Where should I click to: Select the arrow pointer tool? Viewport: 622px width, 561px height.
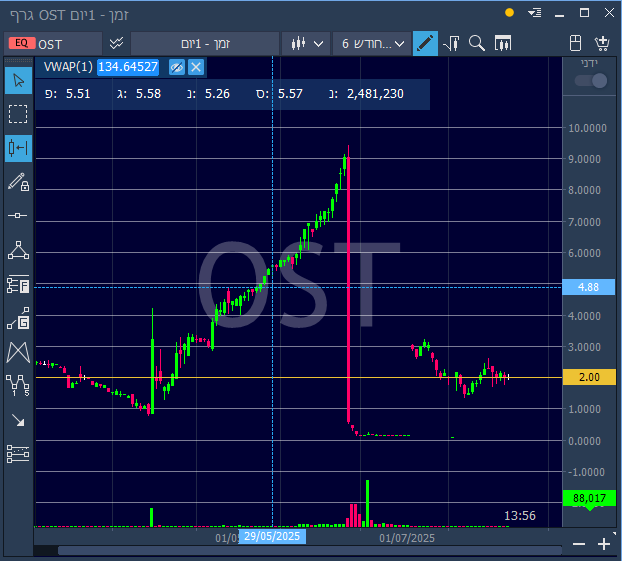18,81
